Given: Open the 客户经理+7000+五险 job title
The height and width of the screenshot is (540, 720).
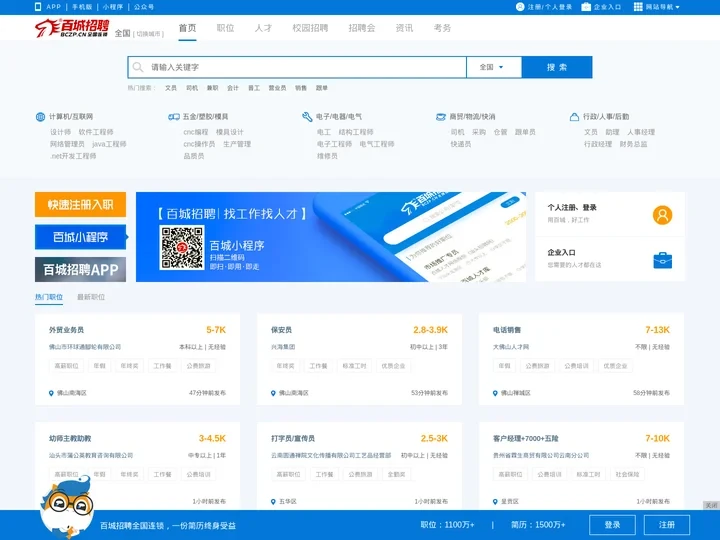Looking at the screenshot, I should tap(526, 439).
